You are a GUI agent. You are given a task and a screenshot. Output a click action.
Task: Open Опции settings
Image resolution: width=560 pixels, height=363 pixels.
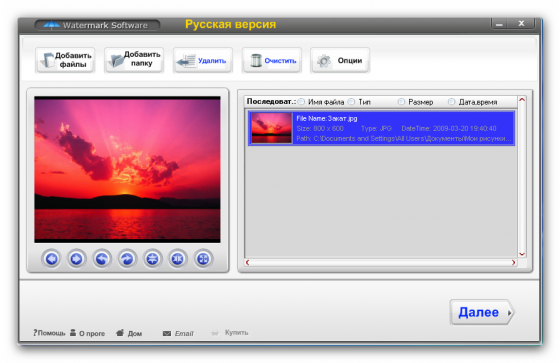[340, 60]
